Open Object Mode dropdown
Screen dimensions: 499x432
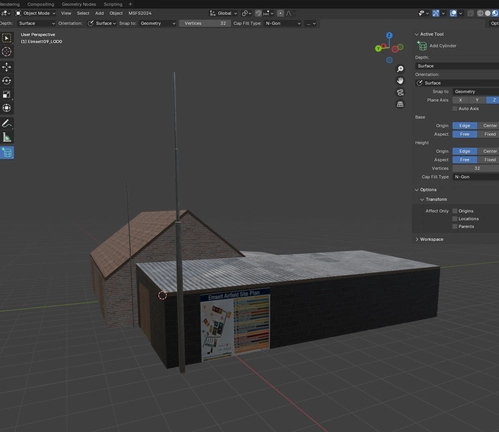[36, 13]
